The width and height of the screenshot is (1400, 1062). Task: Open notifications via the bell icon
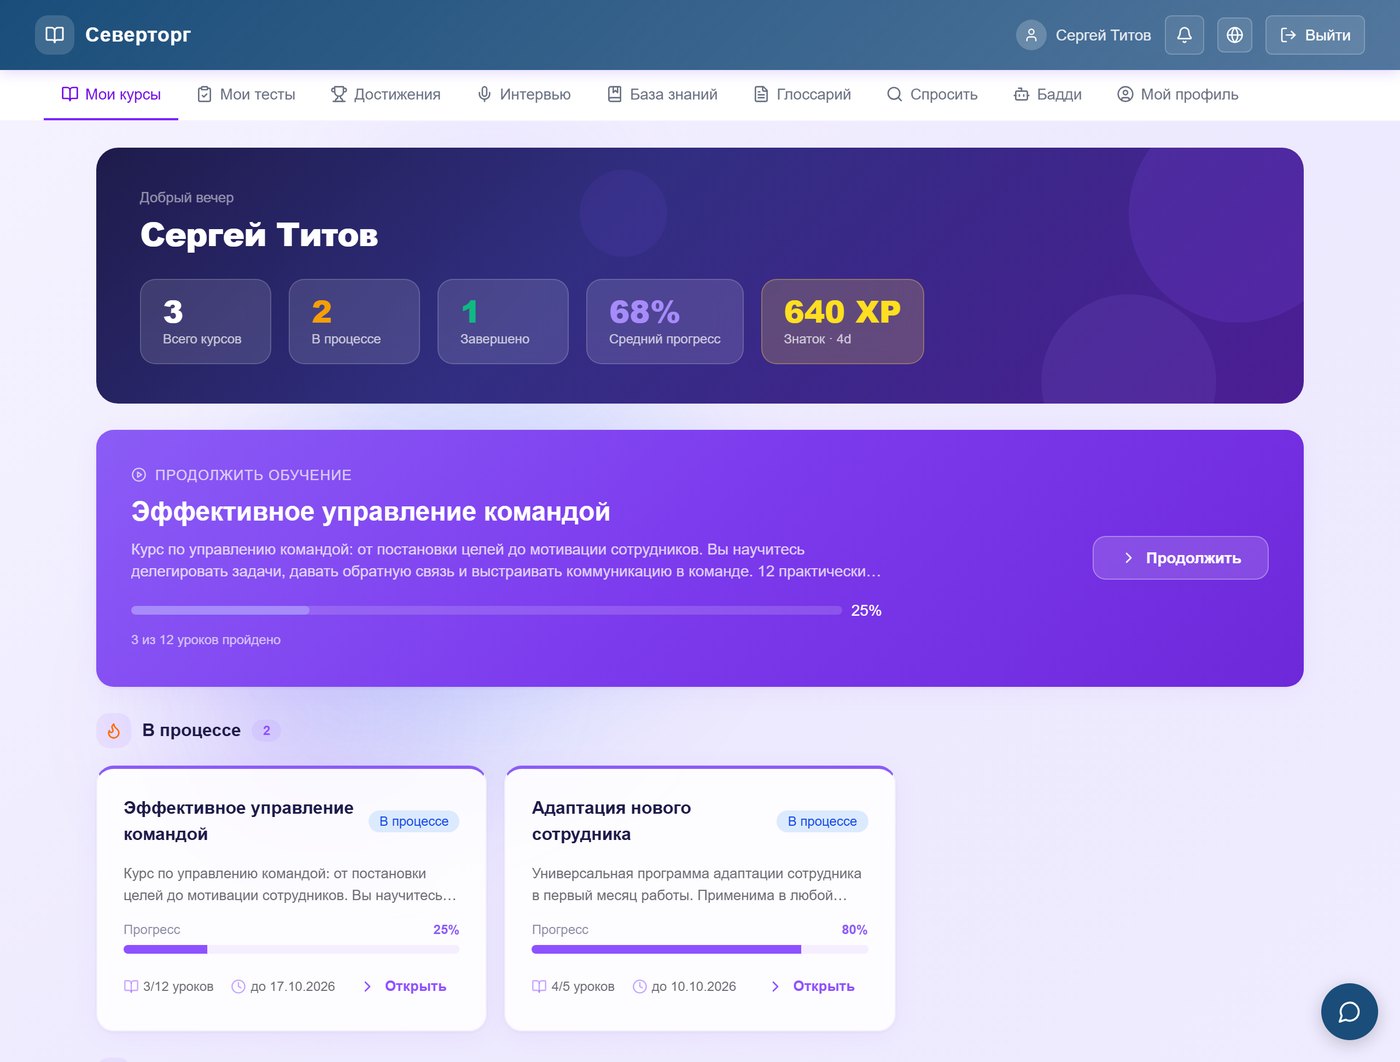[x=1184, y=35]
